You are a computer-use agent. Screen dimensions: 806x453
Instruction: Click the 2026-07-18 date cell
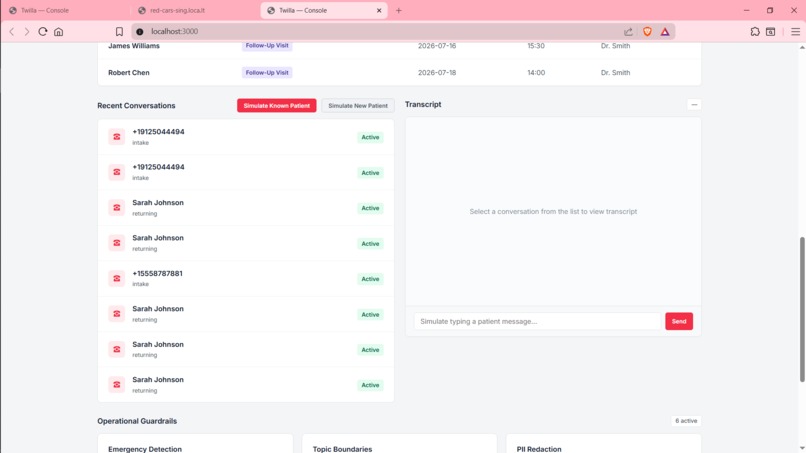tap(437, 73)
